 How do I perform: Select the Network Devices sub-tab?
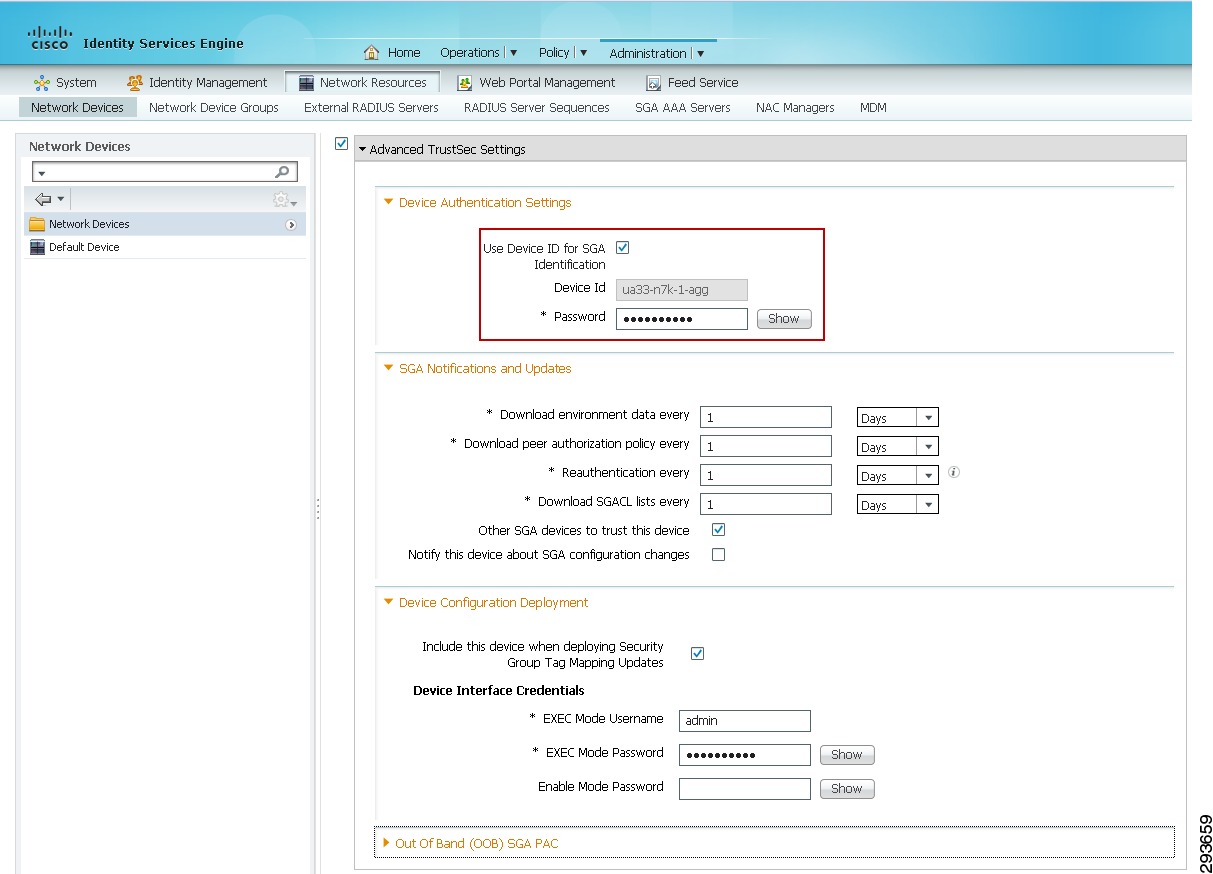[x=78, y=107]
